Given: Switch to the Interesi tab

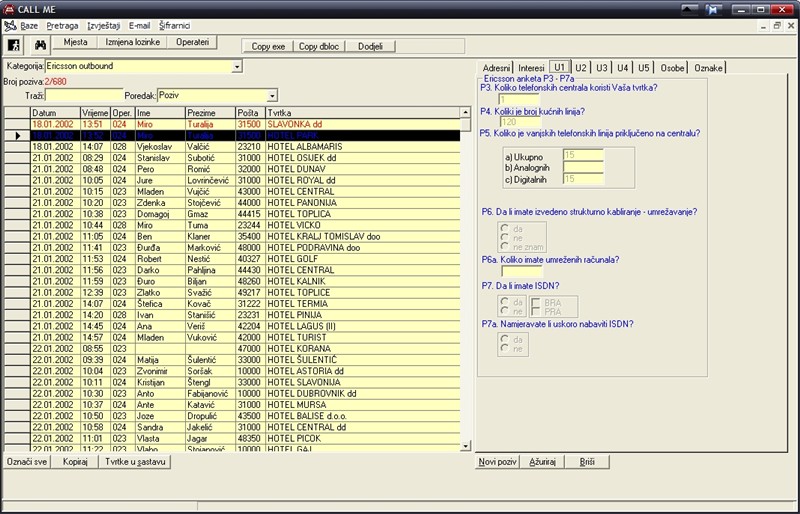Looking at the screenshot, I should coord(531,68).
